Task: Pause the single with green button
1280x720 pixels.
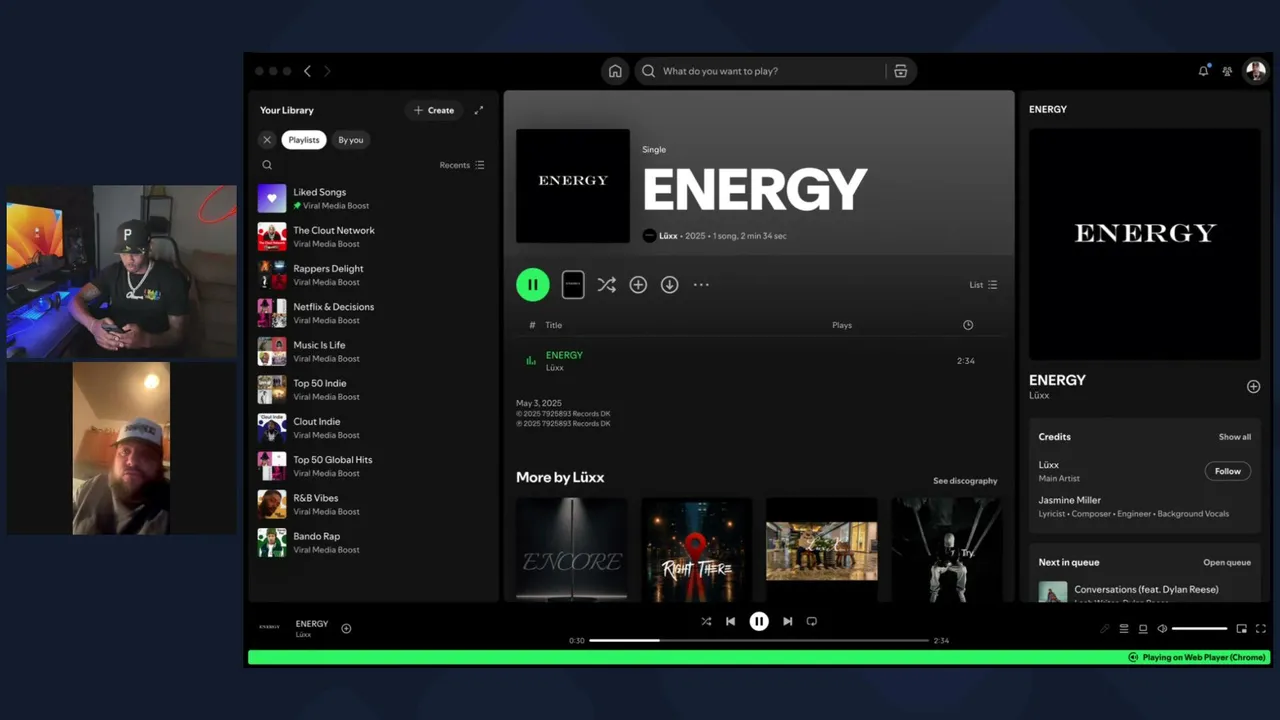Action: [533, 285]
